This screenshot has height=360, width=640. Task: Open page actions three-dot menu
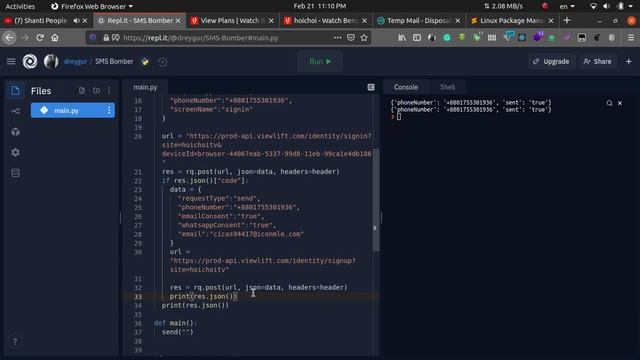point(338,38)
